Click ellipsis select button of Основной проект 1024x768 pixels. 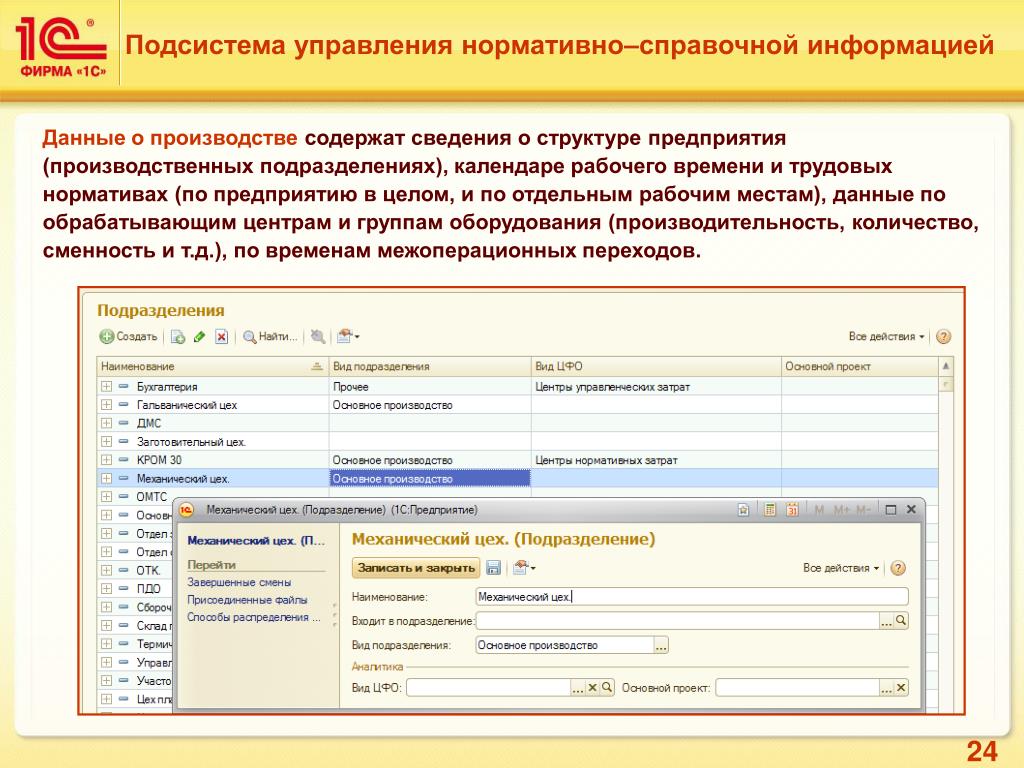coord(886,688)
